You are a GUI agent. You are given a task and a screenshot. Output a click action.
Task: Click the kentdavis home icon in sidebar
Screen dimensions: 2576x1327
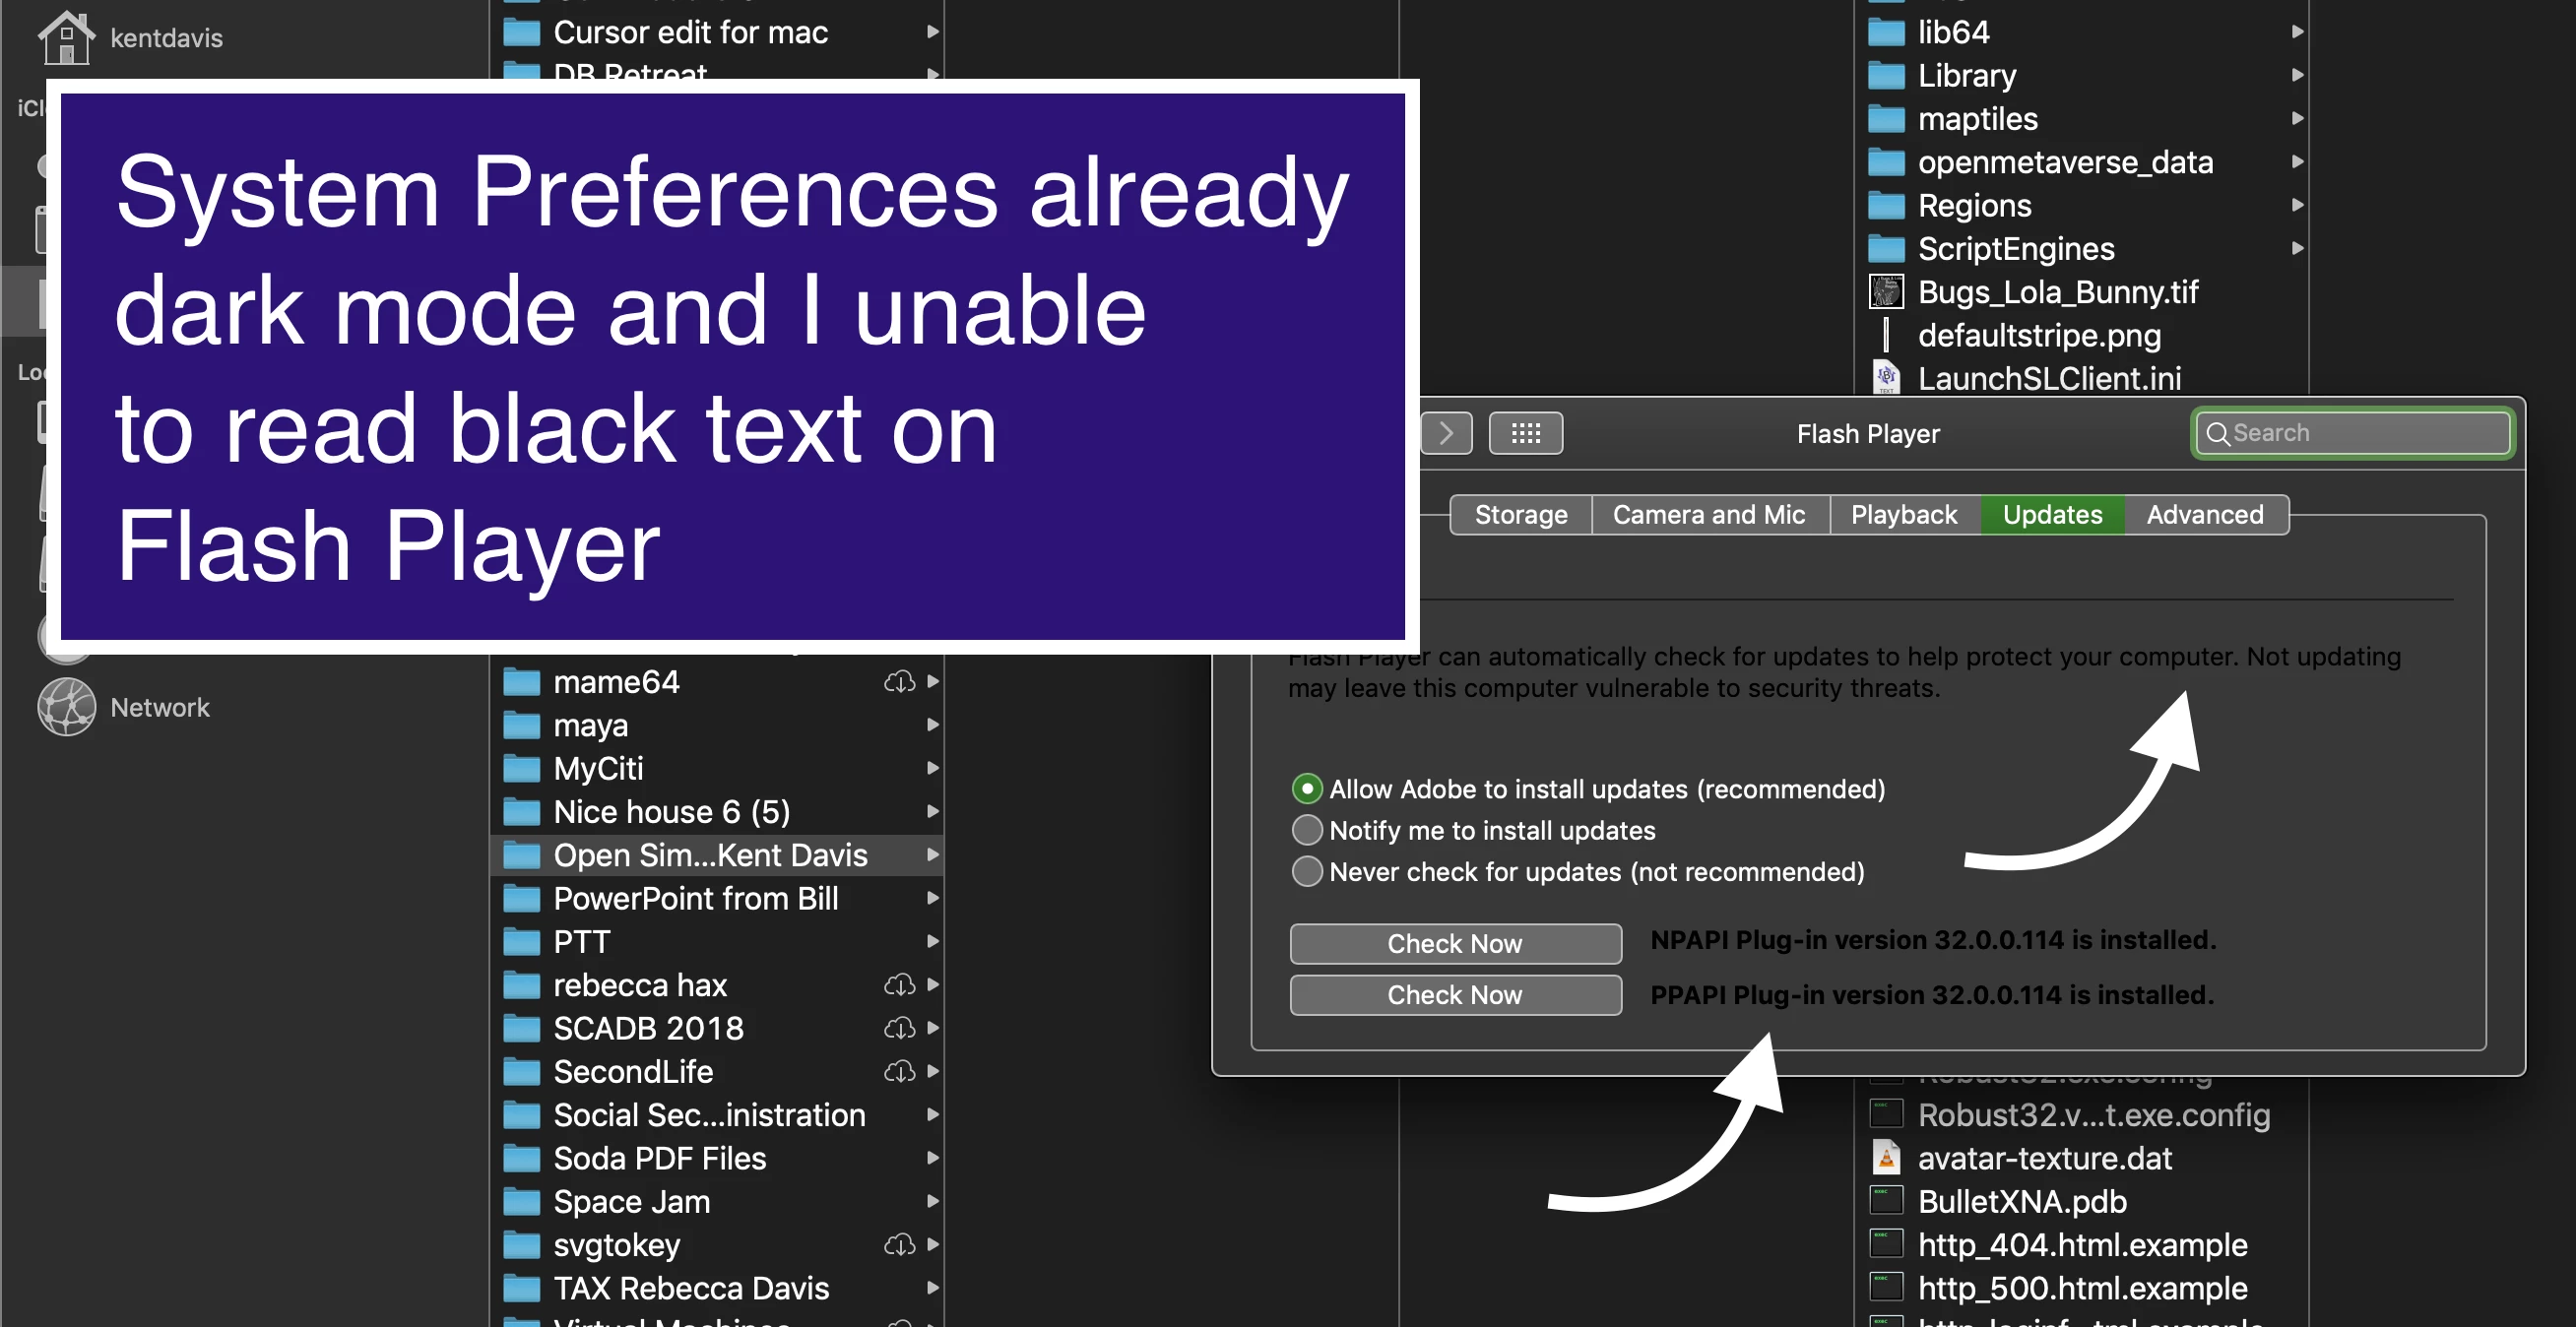[66, 37]
